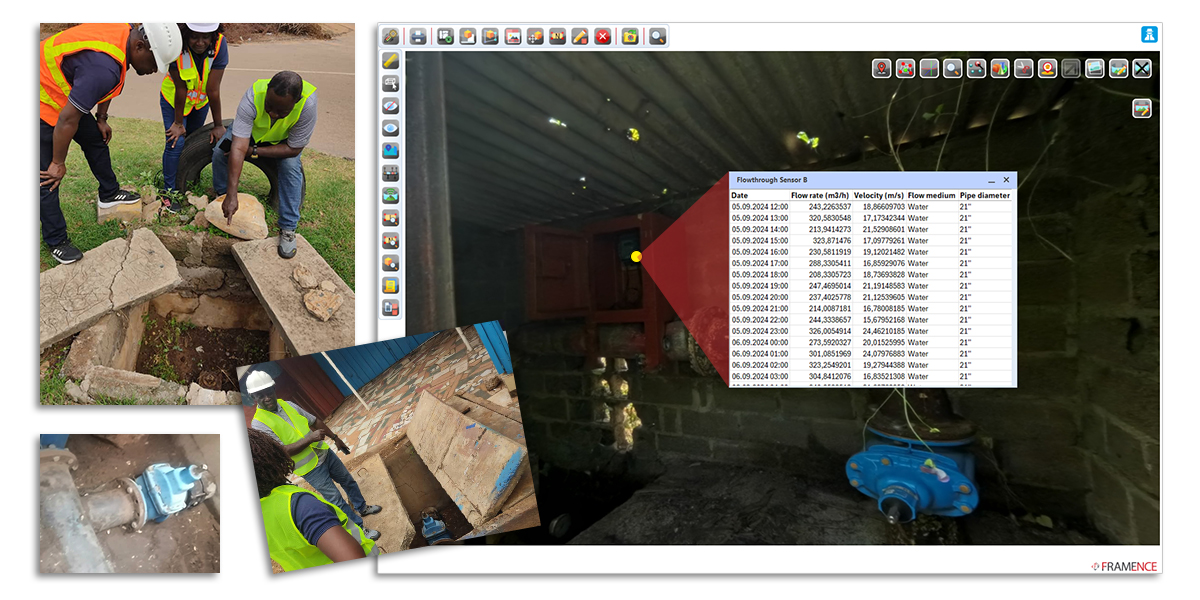Click the Flow rate (m3/h) column header
The width and height of the screenshot is (1200, 600).
point(820,196)
